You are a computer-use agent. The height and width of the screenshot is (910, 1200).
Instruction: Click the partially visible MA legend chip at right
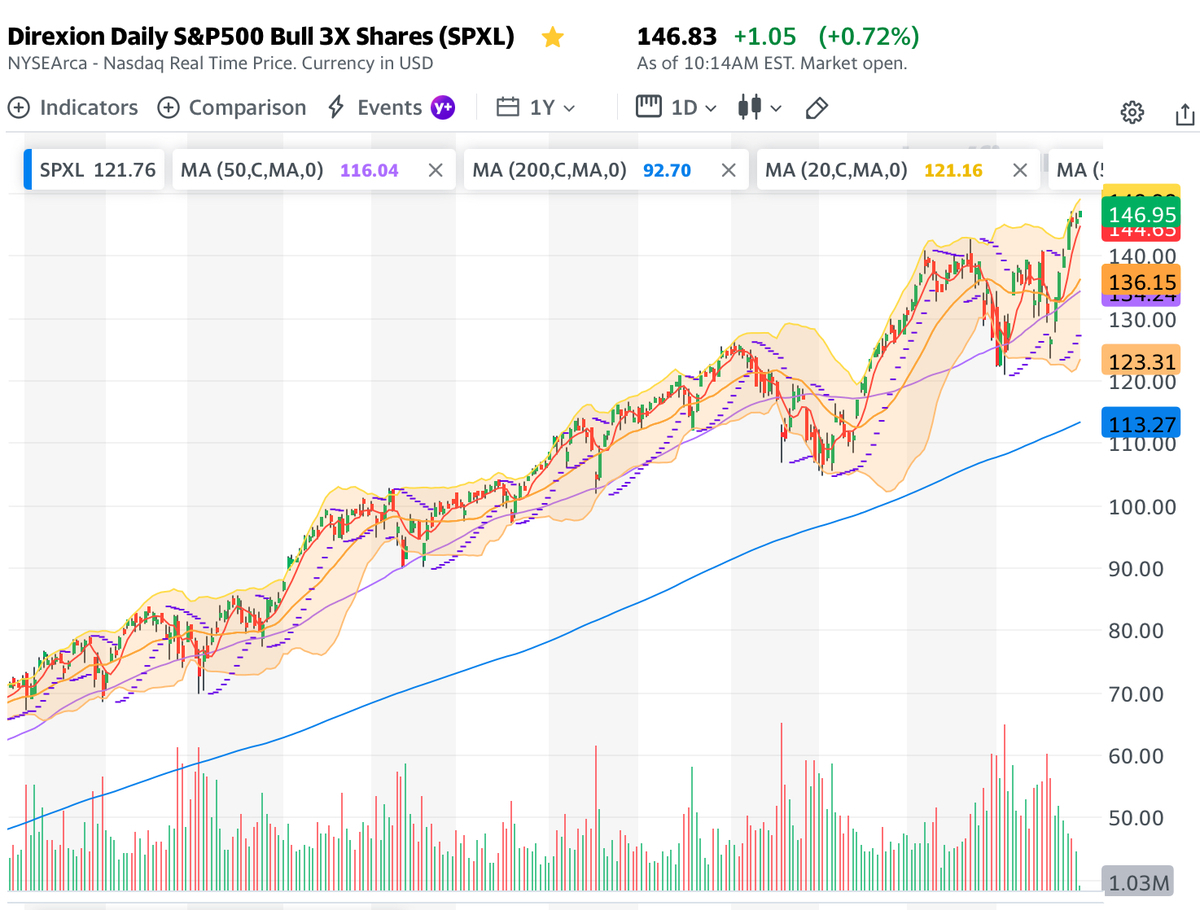[1076, 170]
